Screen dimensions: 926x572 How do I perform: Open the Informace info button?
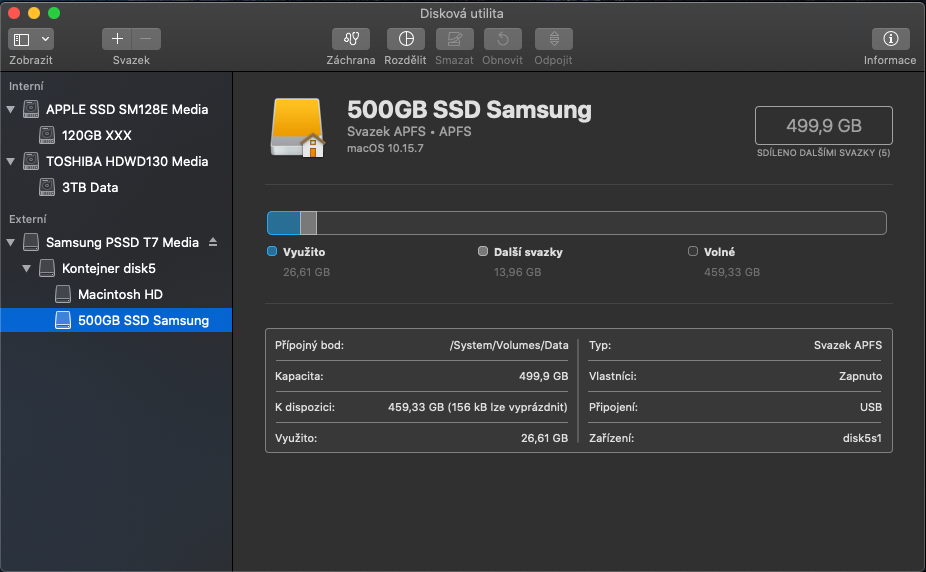889,39
